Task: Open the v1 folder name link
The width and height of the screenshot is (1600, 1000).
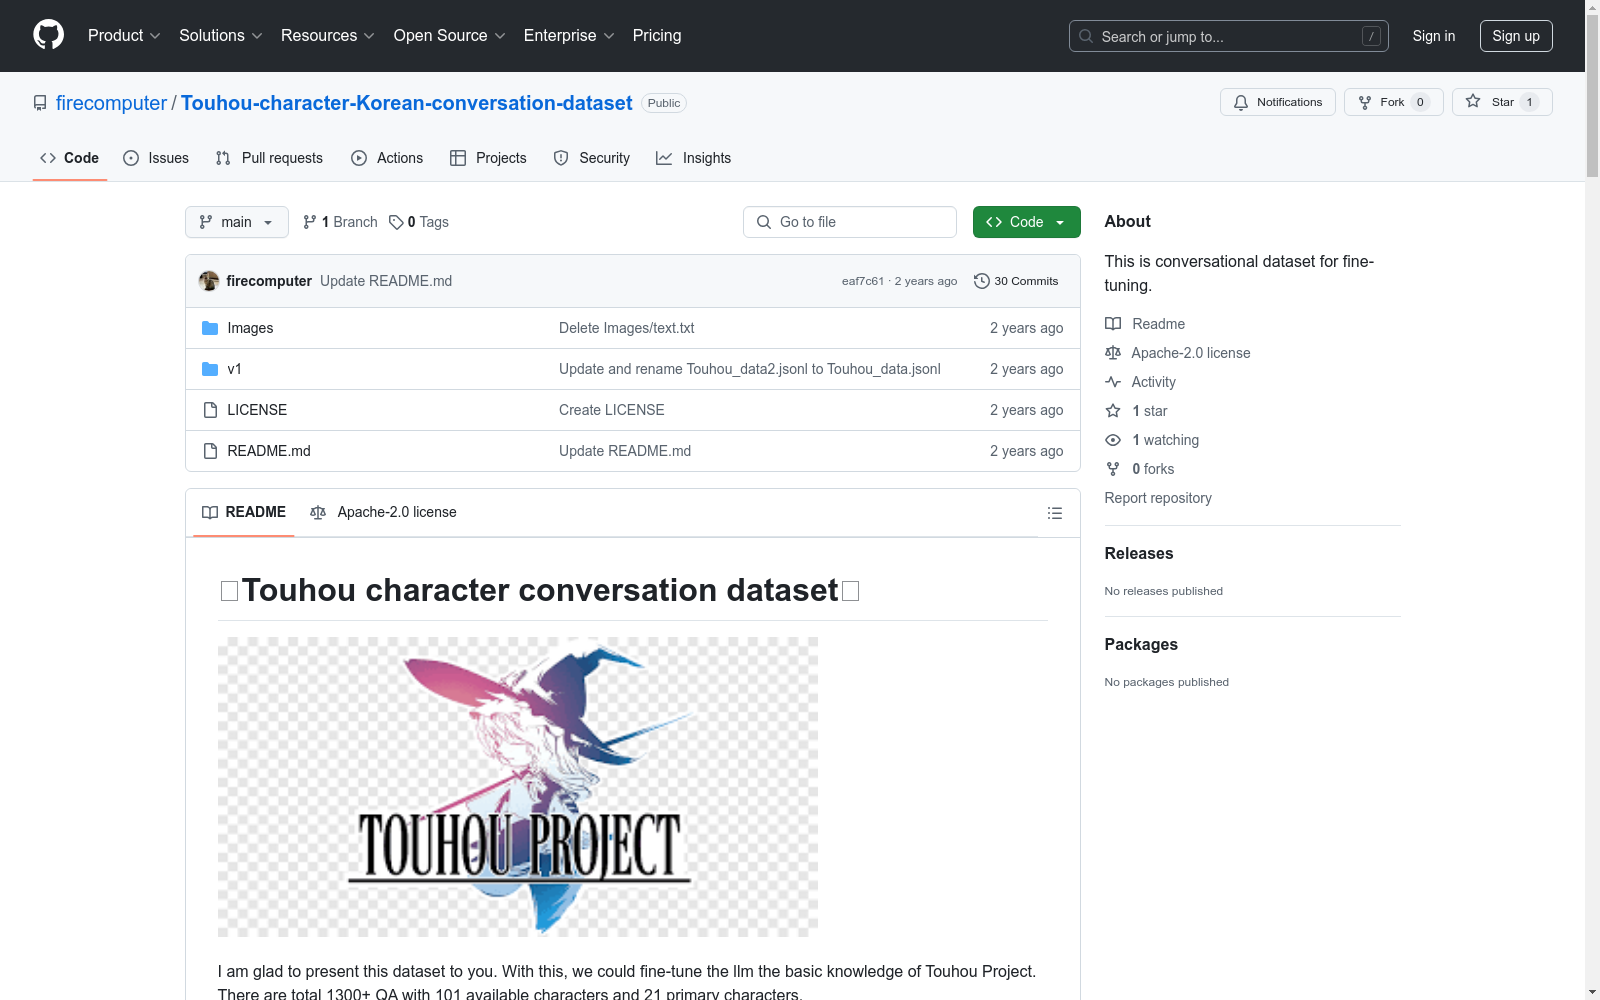Action: click(234, 369)
